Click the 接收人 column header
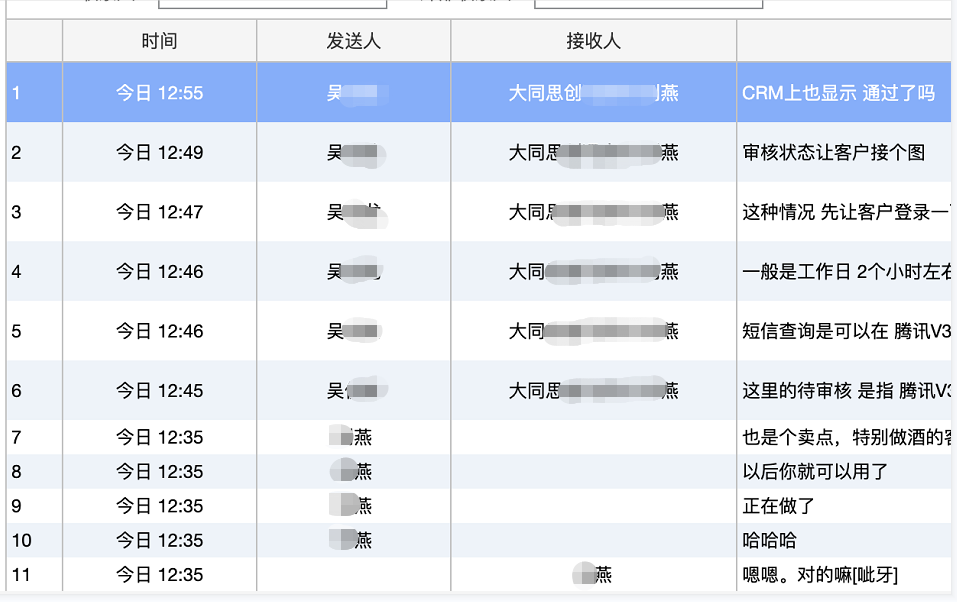 (593, 41)
